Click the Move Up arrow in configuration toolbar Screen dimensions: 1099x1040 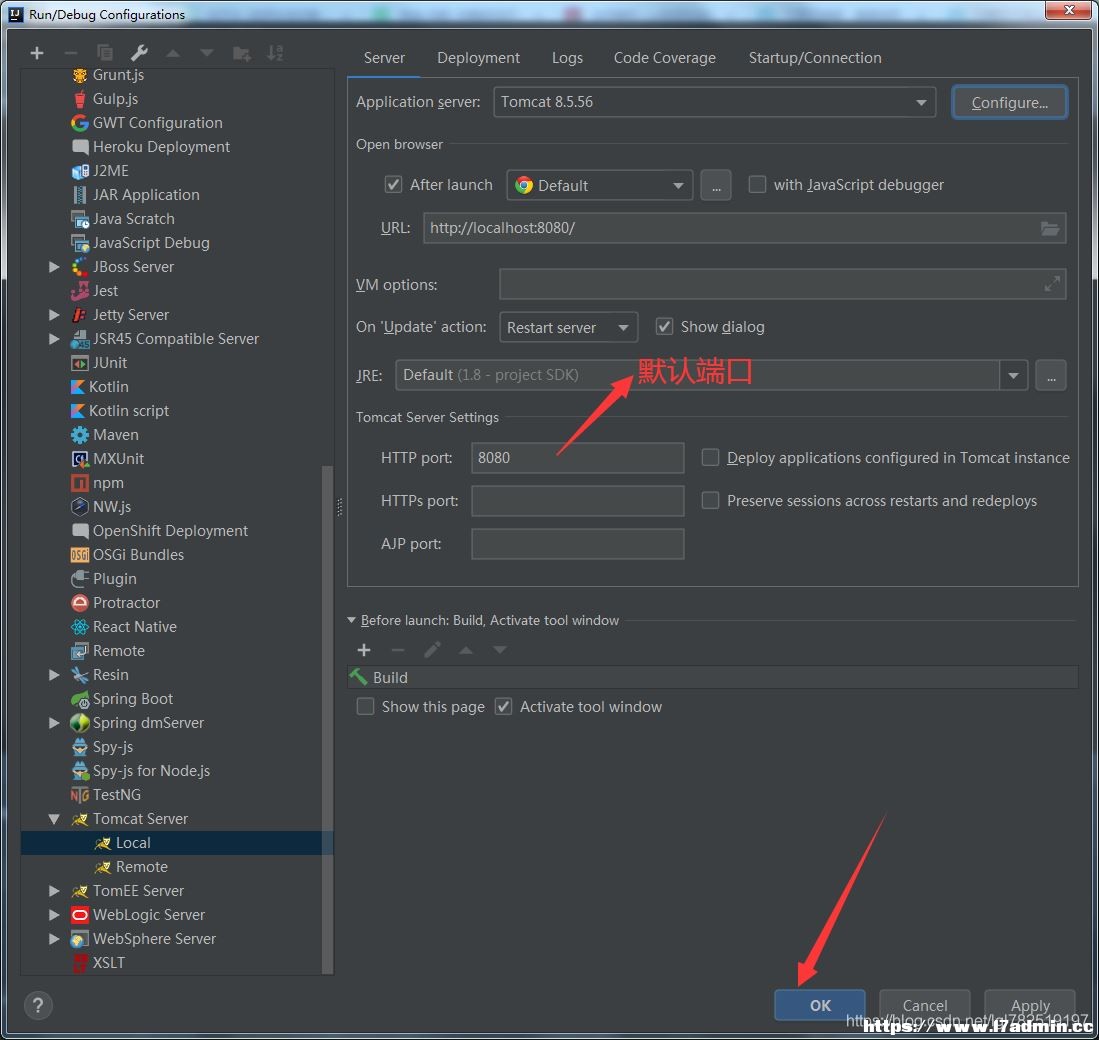[x=173, y=53]
